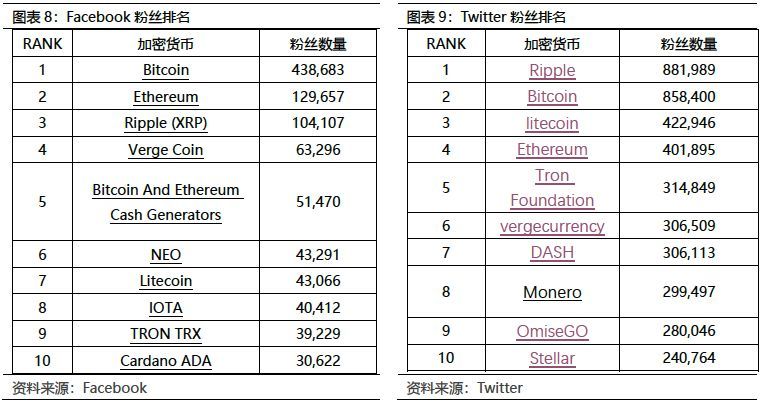Follow the IOTA link

pos(166,308)
